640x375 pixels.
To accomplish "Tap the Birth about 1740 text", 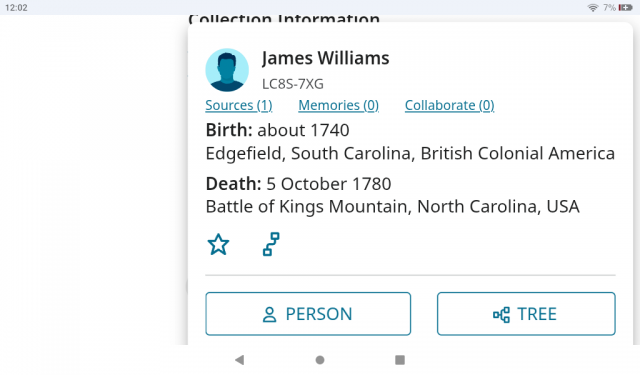I will [x=278, y=130].
